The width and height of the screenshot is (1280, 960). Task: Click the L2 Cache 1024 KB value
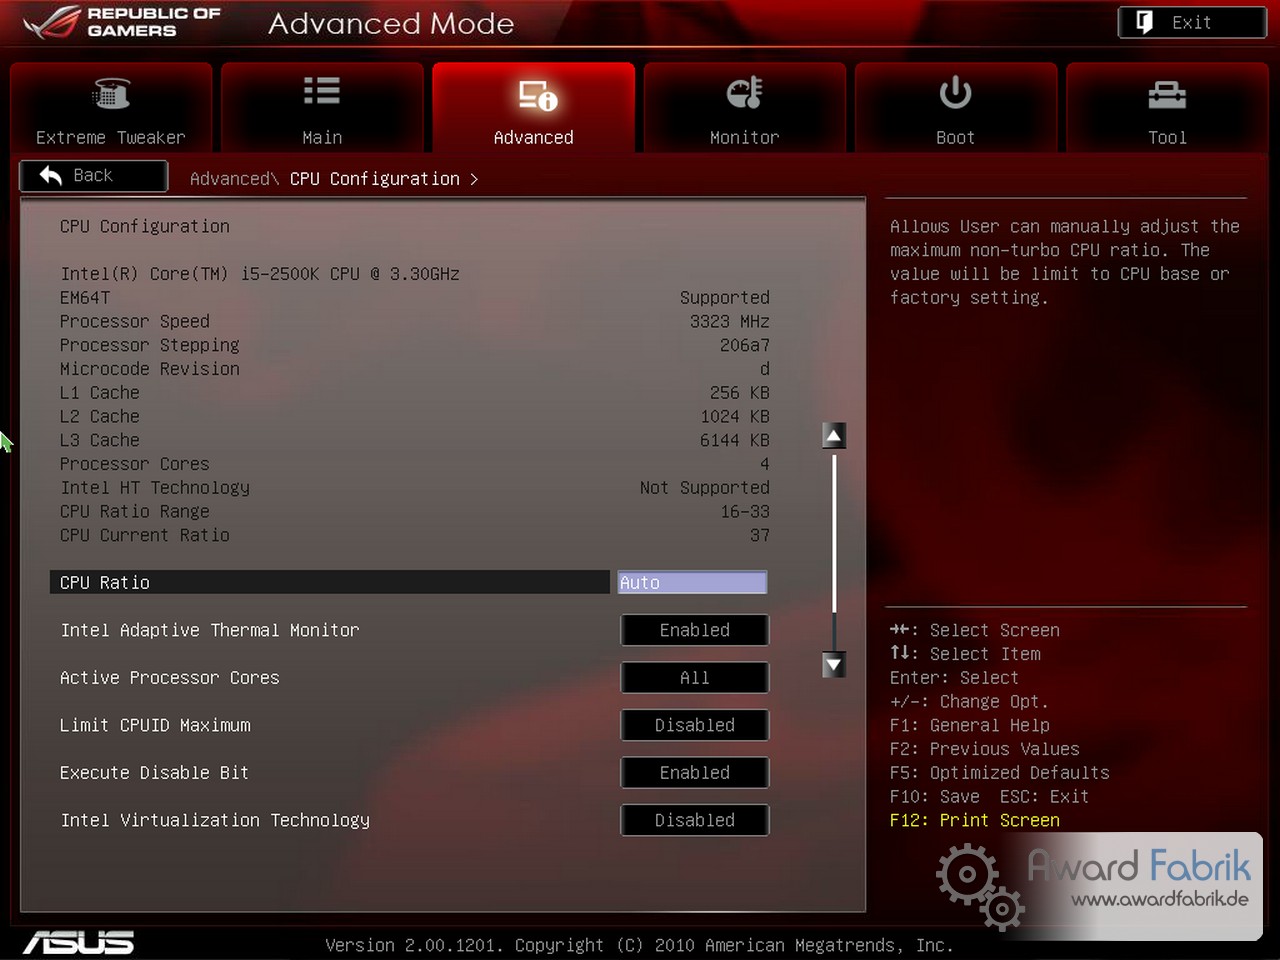(734, 416)
